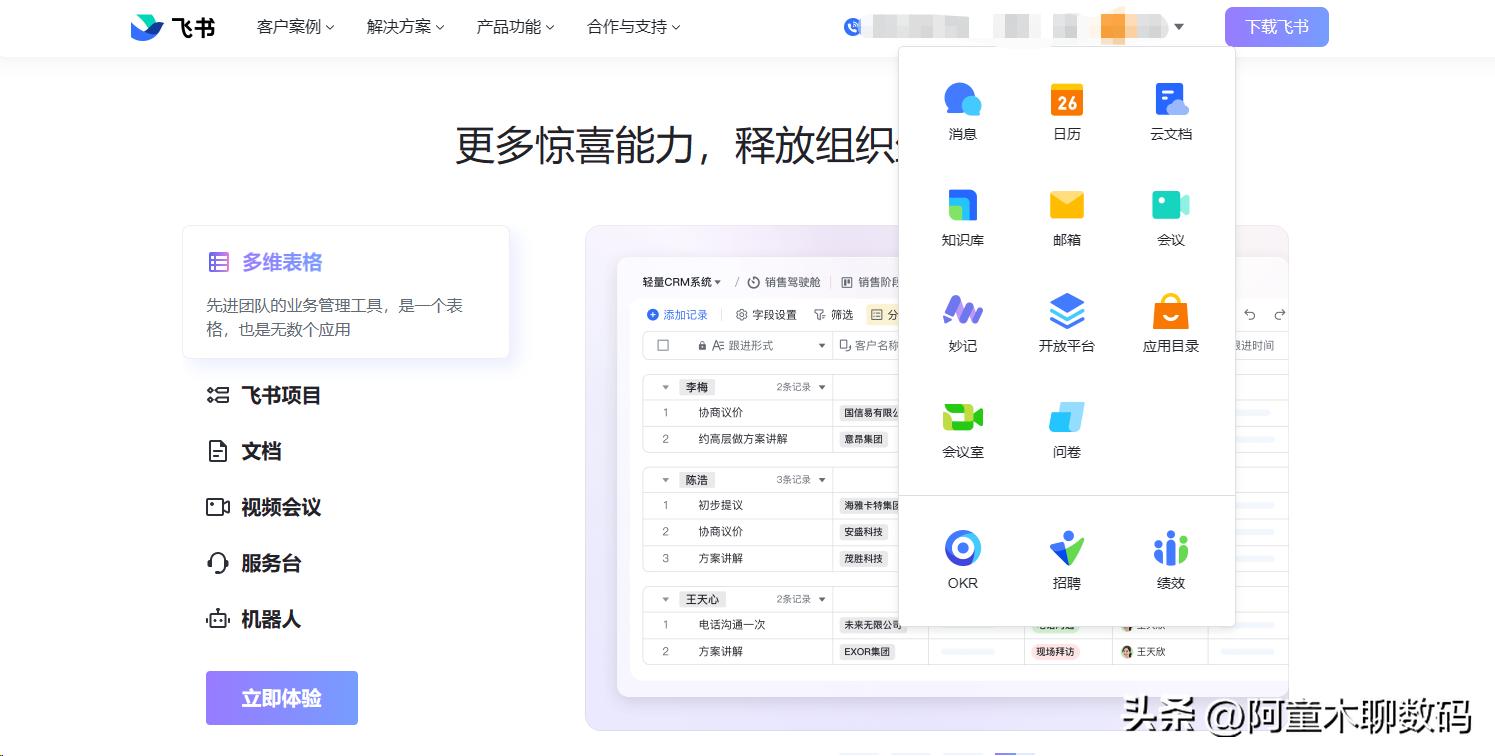Select the 云文档 cloud docs icon
The height and width of the screenshot is (756, 1495).
tap(1170, 110)
